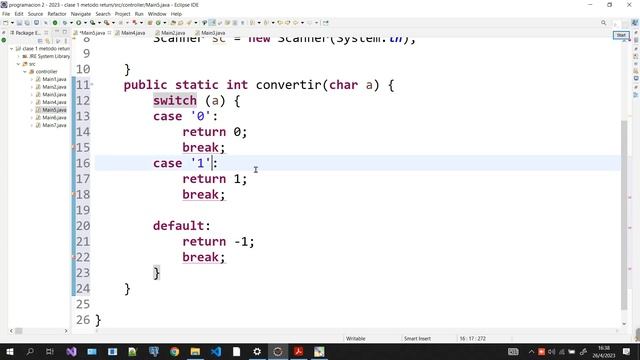This screenshot has width=640, height=360.
Task: Expand Main1.java in the tree
Action: pos(32,79)
